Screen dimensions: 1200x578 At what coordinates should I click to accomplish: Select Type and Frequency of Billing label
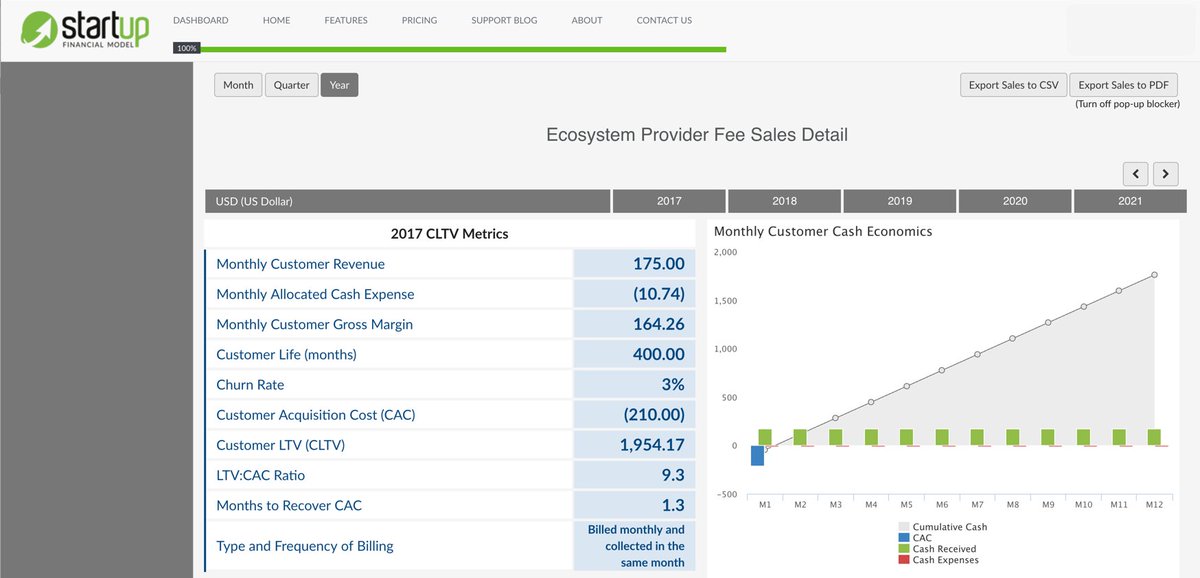tap(305, 546)
